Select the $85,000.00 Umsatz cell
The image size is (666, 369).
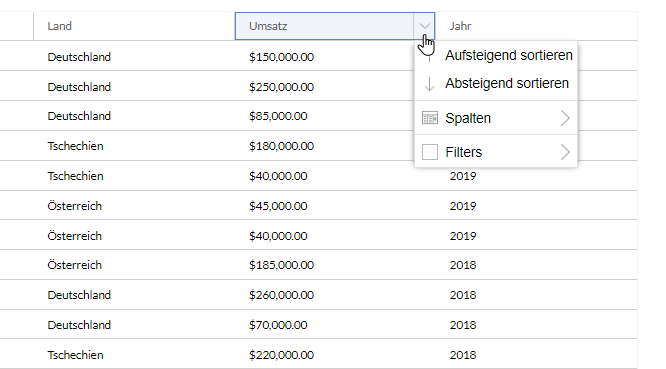pyautogui.click(x=278, y=116)
